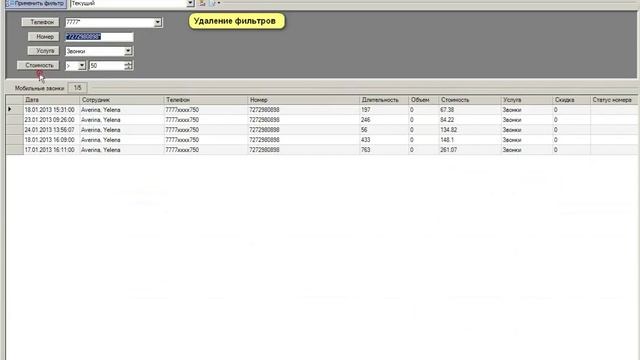640x360 pixels.
Task: Select the row marker with the arrow indicator
Action: pyautogui.click(x=14, y=110)
